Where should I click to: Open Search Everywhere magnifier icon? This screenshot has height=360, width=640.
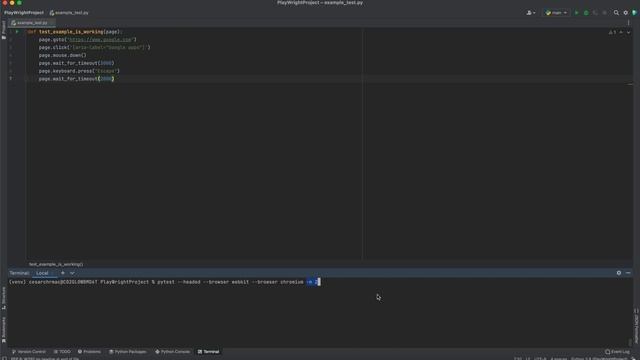click(616, 13)
